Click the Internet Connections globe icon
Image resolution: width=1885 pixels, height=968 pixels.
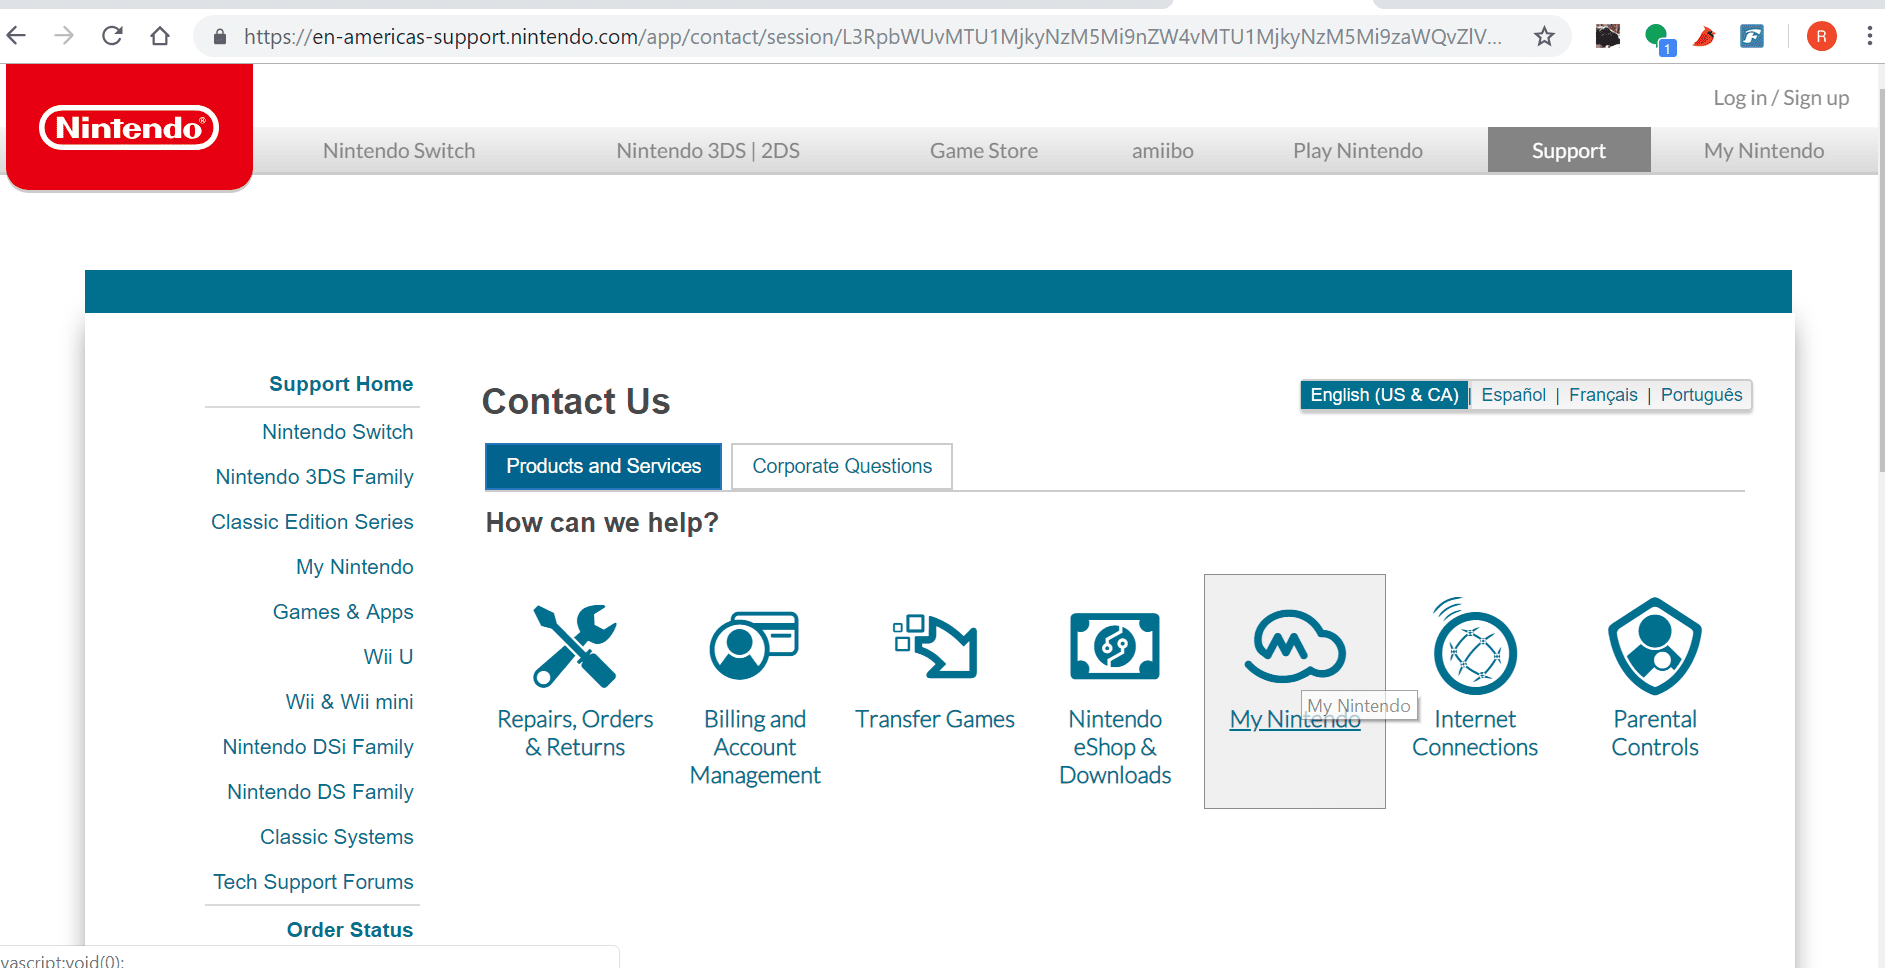(1474, 646)
